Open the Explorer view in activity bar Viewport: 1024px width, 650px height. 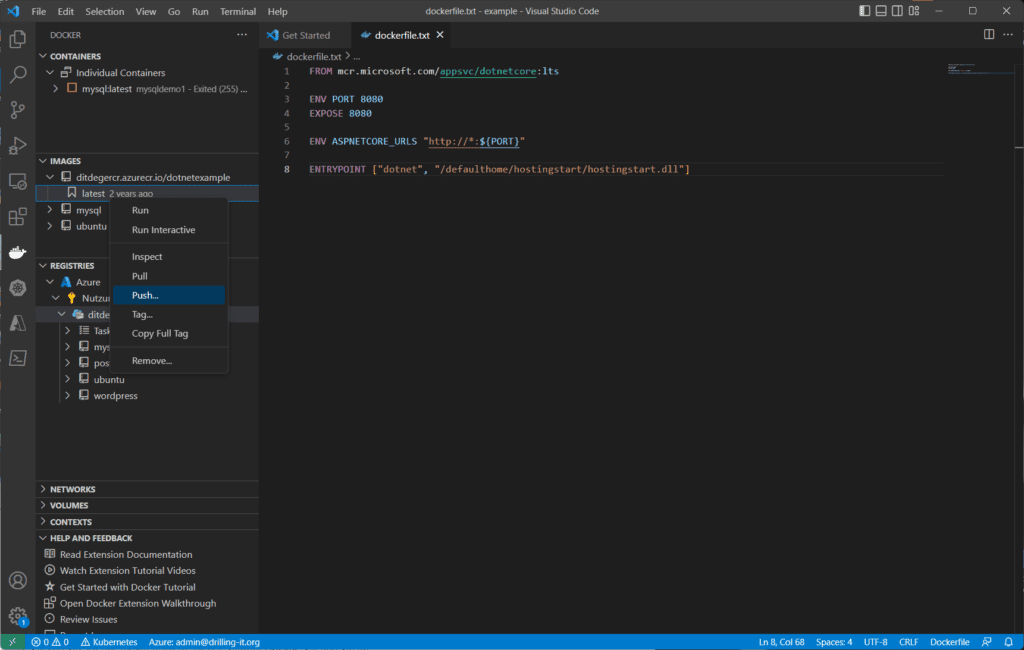click(x=18, y=39)
